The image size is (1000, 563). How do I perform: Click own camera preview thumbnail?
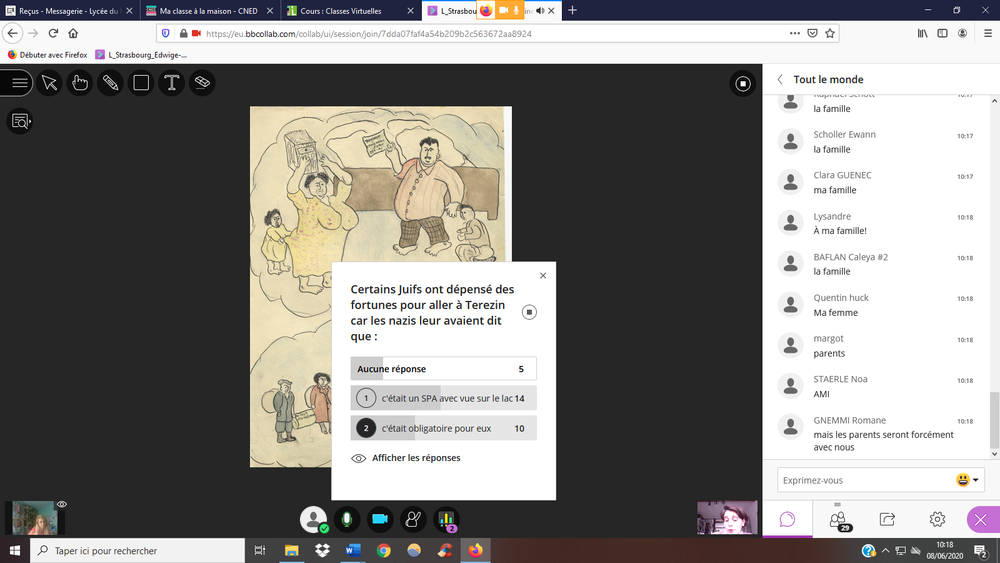(x=34, y=518)
